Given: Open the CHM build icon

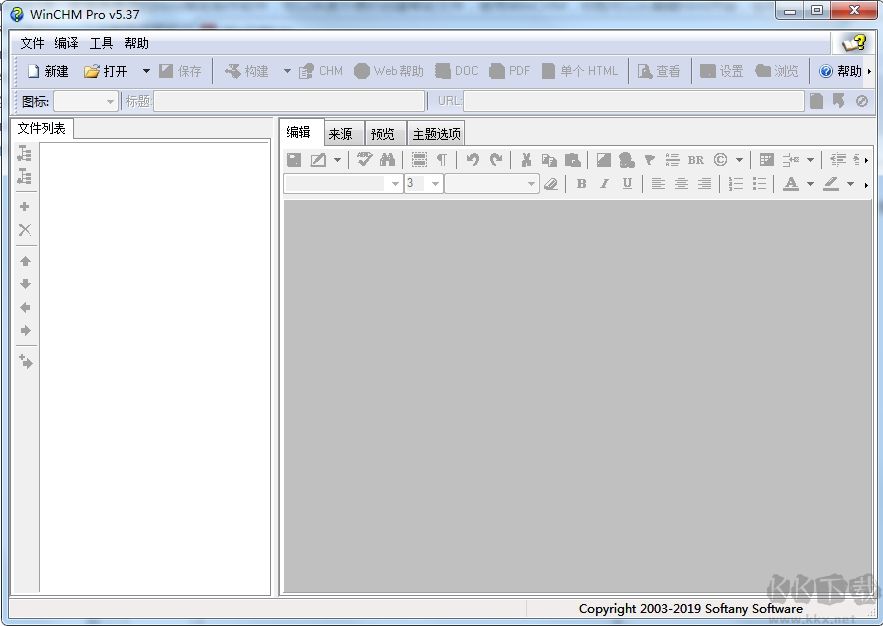Looking at the screenshot, I should click(322, 70).
